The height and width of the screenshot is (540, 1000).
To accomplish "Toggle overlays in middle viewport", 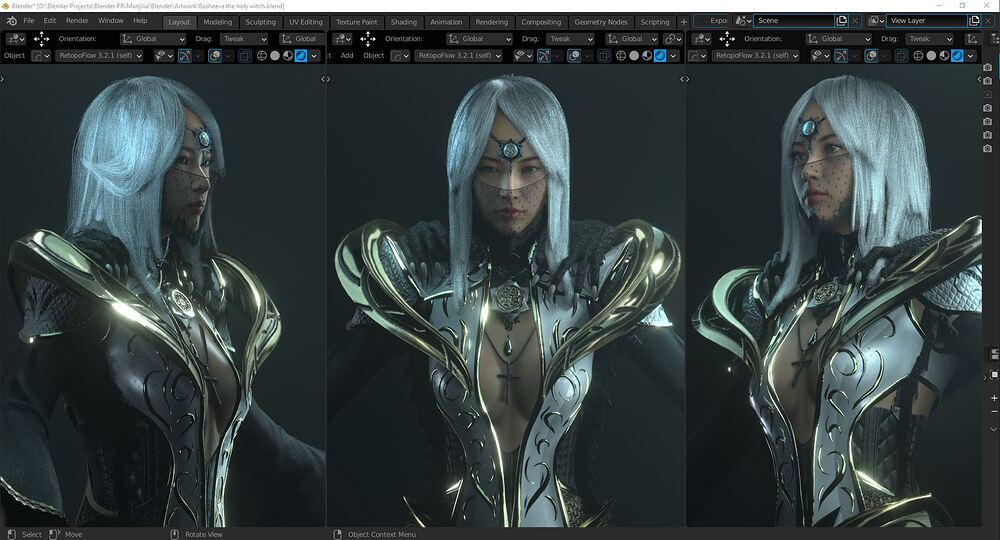I will 574,55.
